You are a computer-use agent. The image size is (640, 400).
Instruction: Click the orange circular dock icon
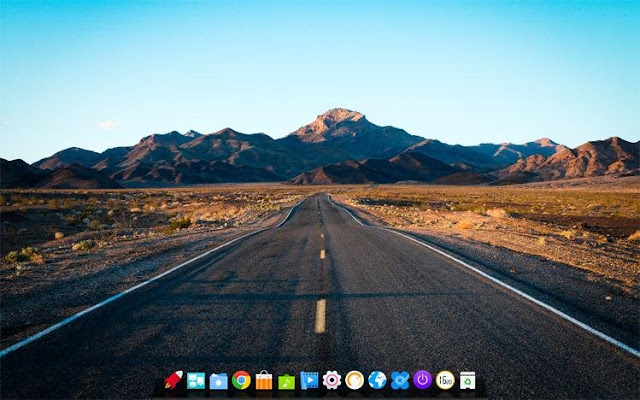[354, 380]
